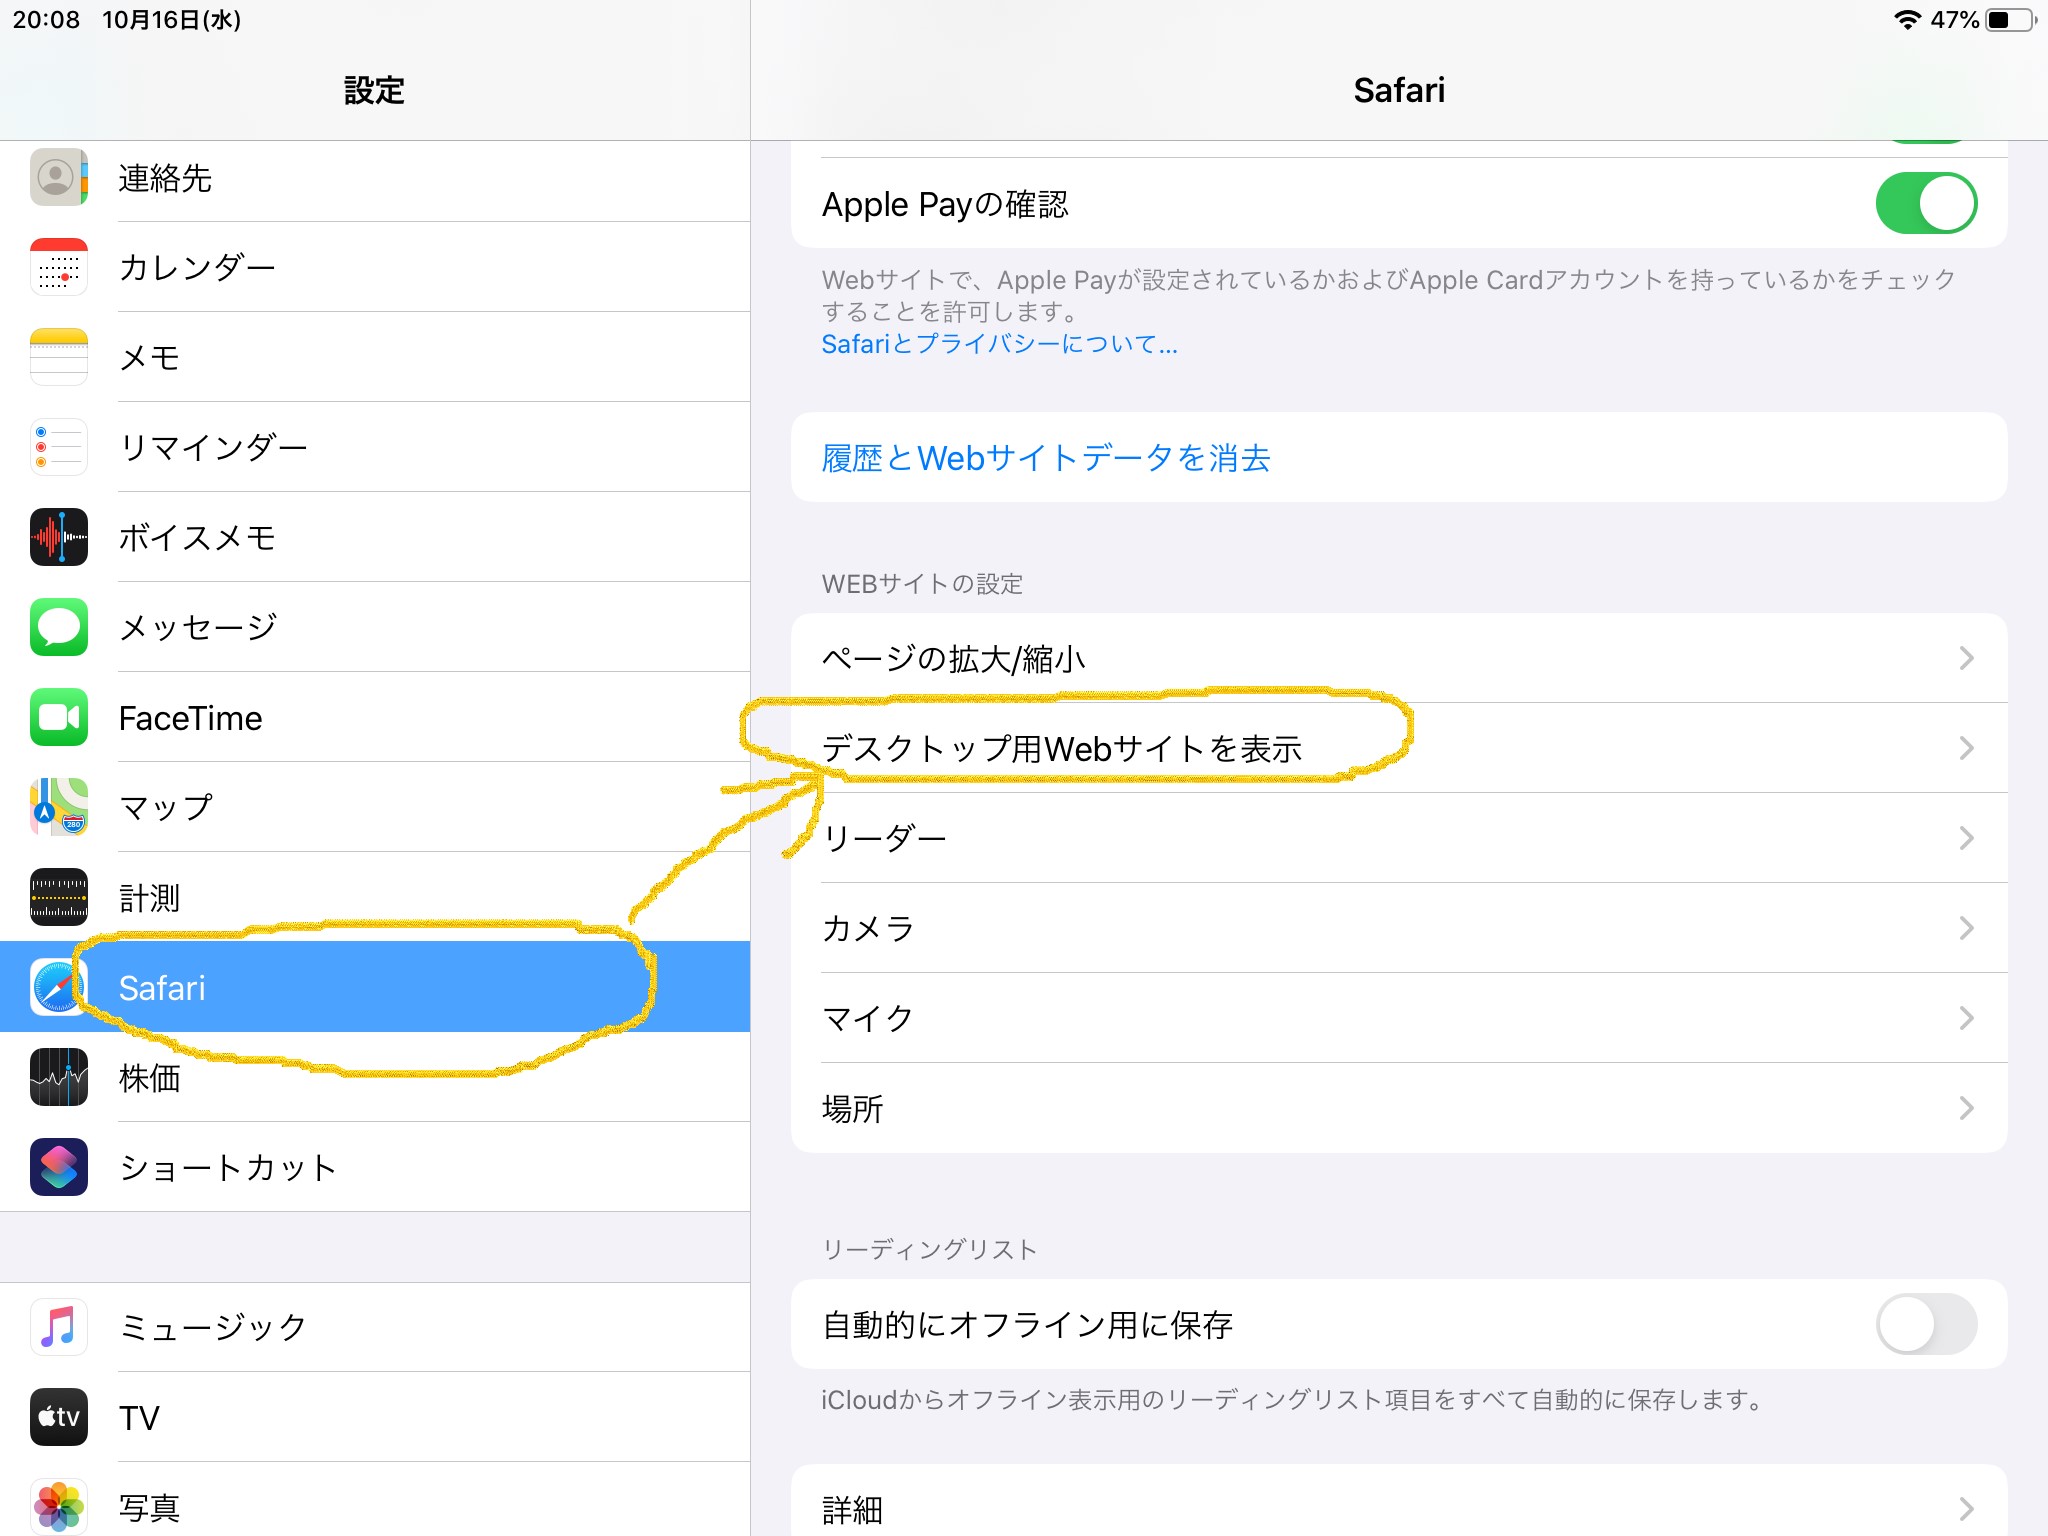Tap the battery indicator icon
This screenshot has width=2048, height=1536.
point(2012,20)
